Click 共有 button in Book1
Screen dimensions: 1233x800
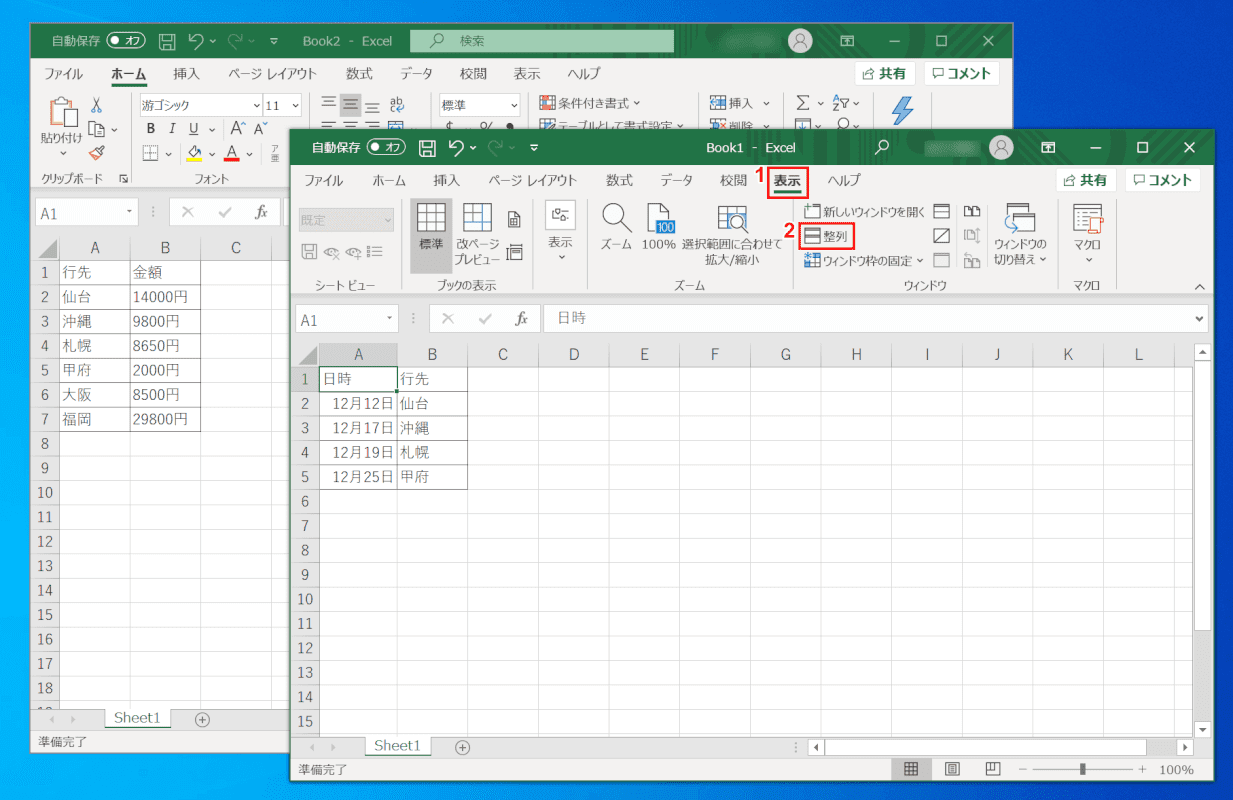coord(1085,180)
